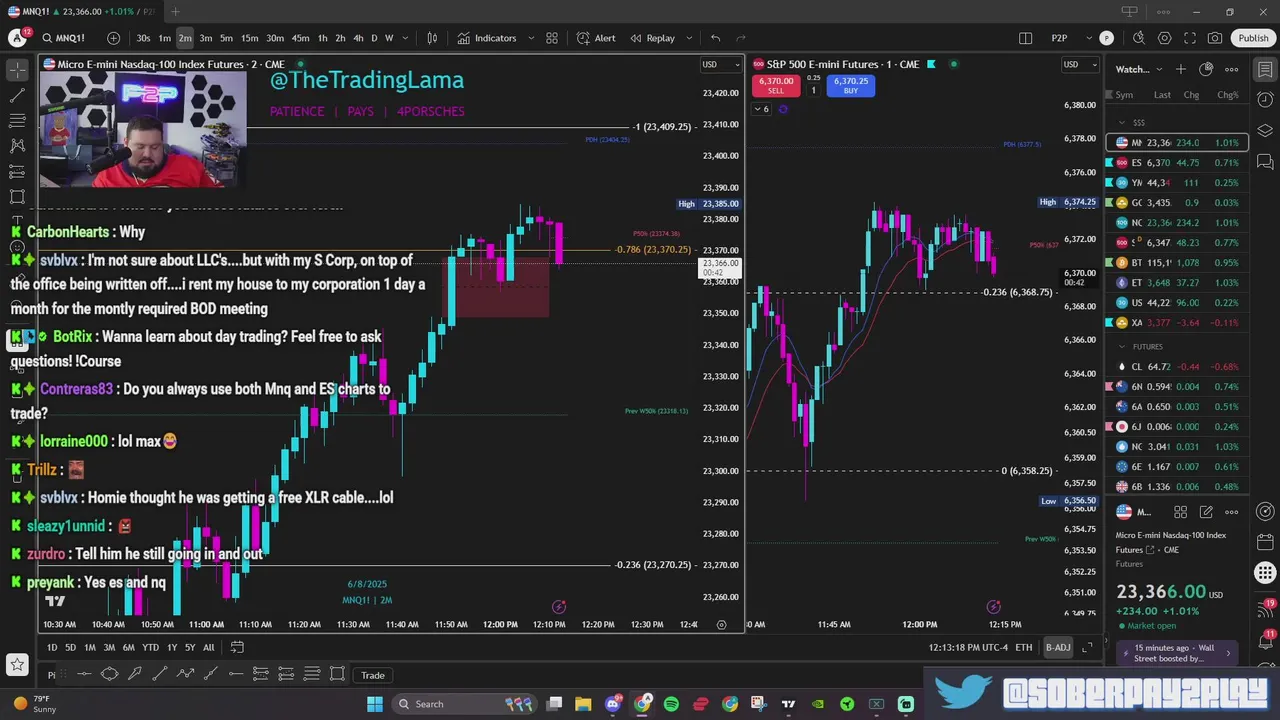Open the object tree layers icon

1265,131
